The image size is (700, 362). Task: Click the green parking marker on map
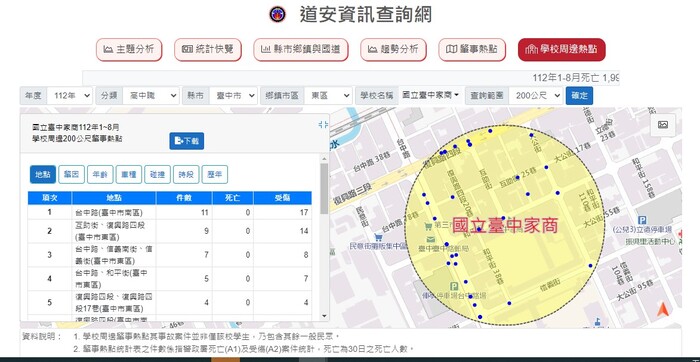coord(455,287)
